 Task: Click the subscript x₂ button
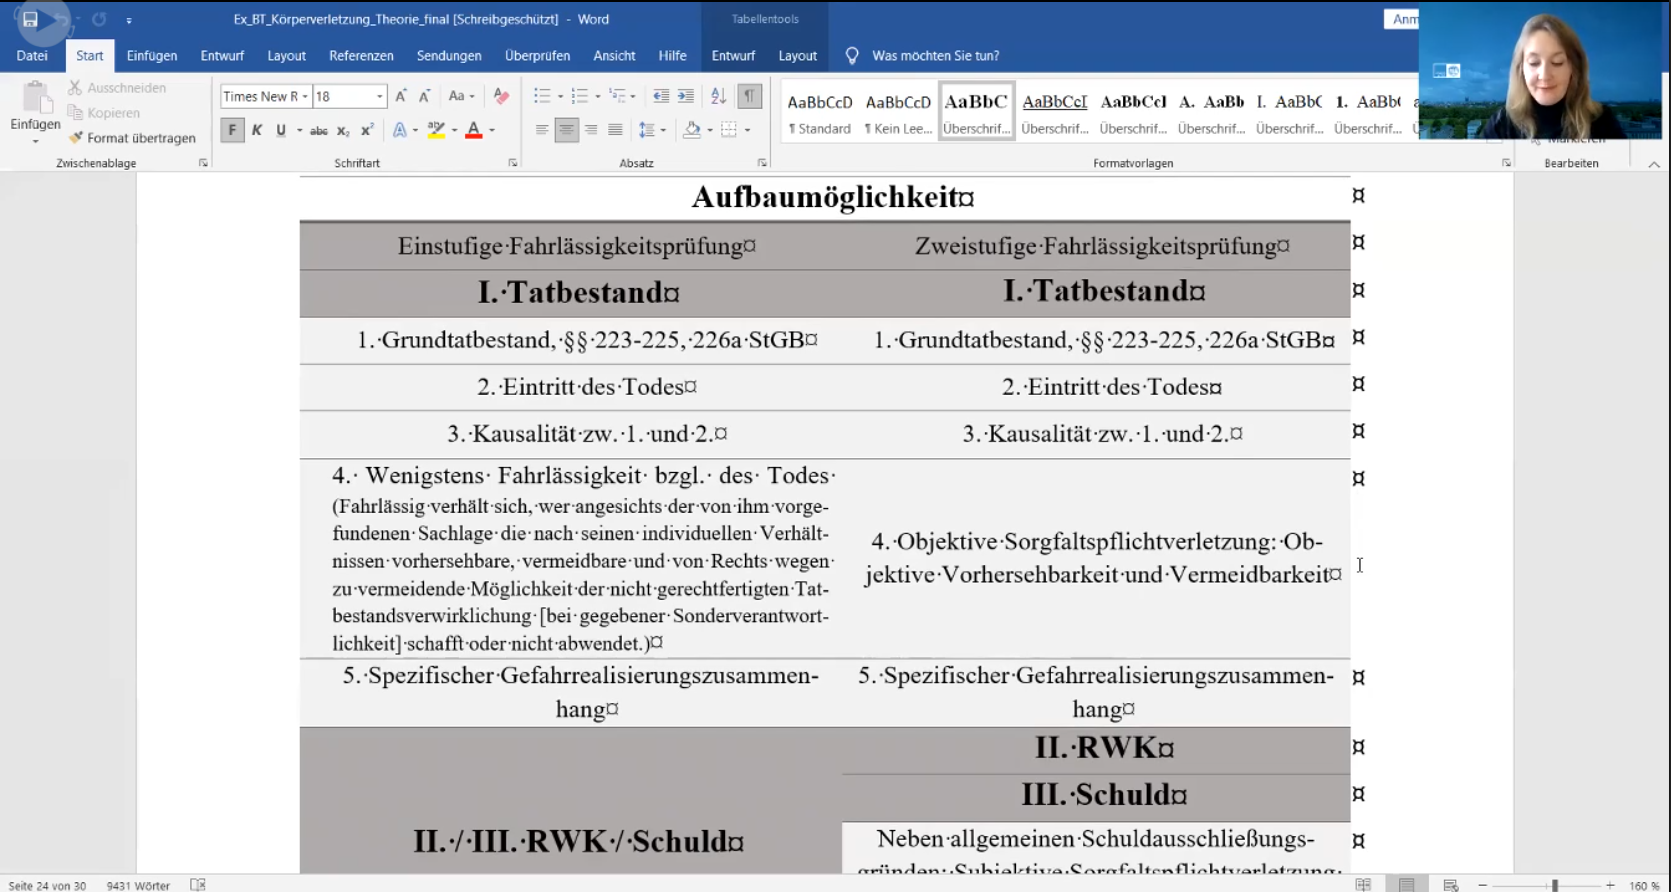(x=343, y=130)
